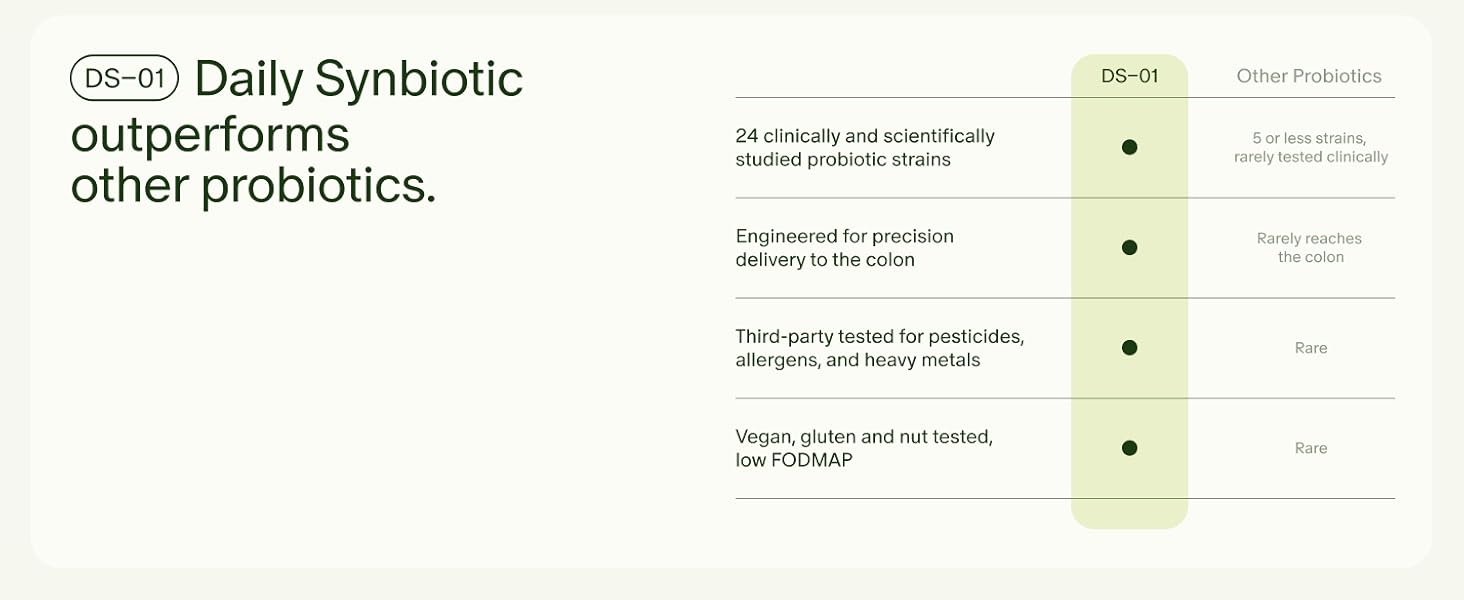Screen dimensions: 1464x600
Task: Click 'Engineered for precision delivery' text
Action: (844, 237)
